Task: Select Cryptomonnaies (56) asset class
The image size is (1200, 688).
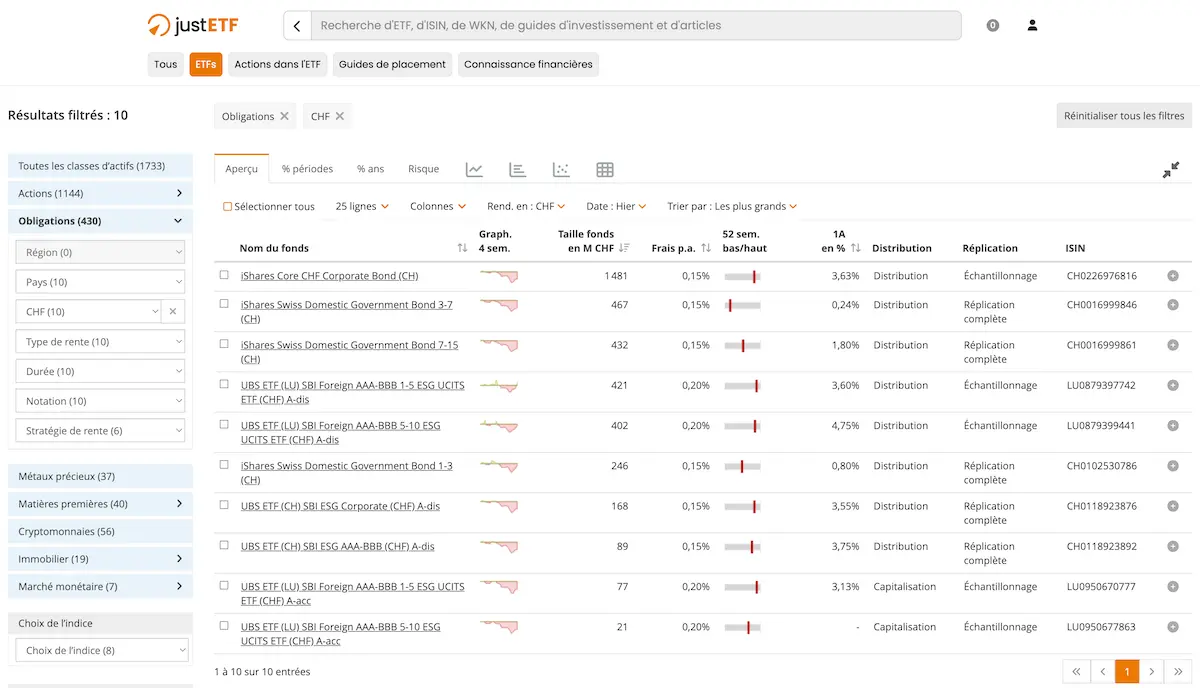Action: 100,532
